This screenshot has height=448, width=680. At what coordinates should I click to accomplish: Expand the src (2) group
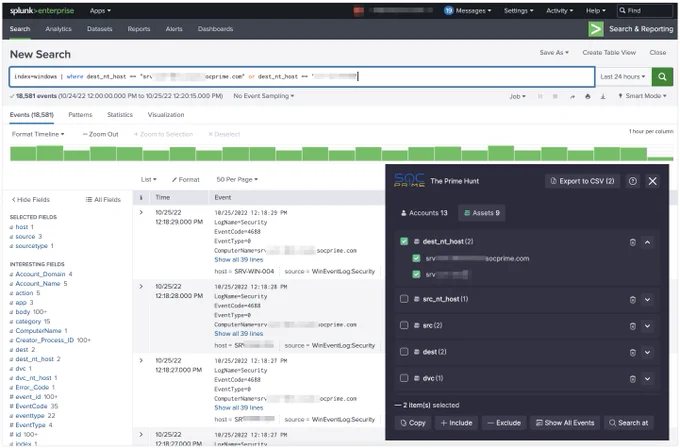[647, 326]
